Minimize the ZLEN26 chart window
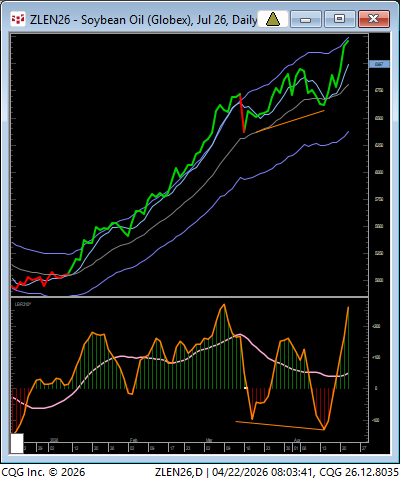Image resolution: width=400 pixels, height=480 pixels. [305, 19]
